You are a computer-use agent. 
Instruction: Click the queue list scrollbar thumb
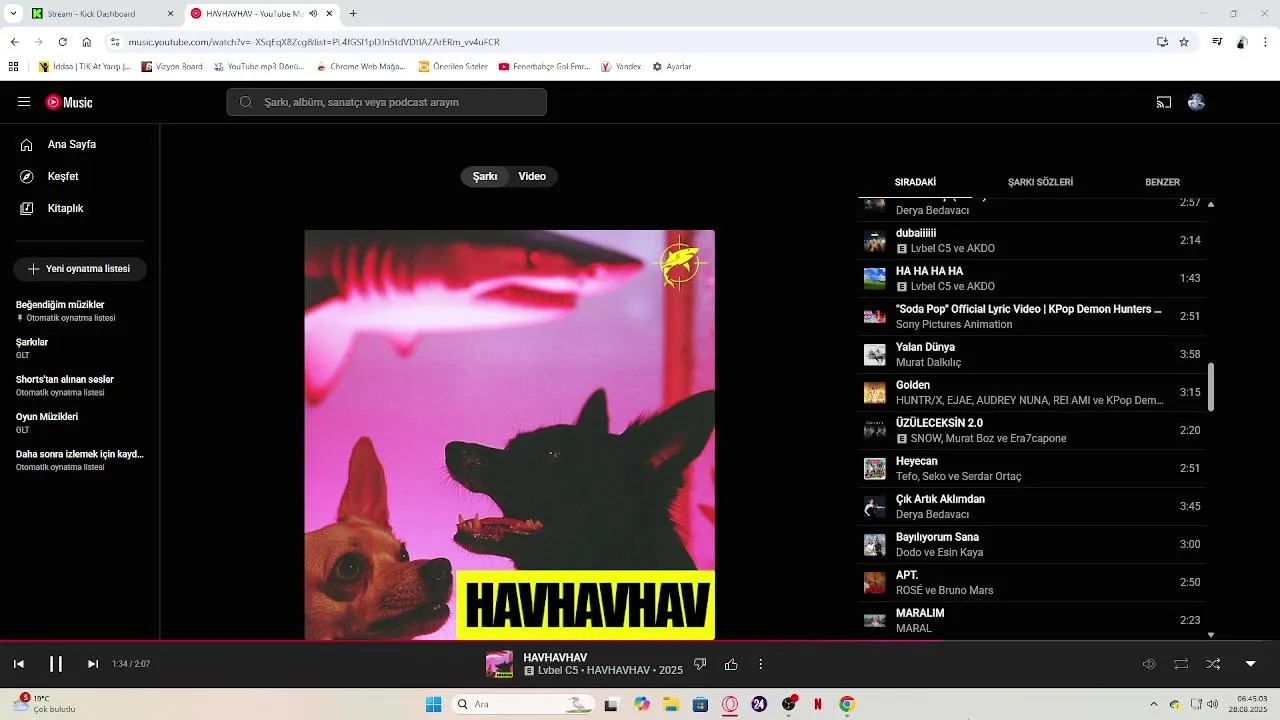pos(1211,387)
